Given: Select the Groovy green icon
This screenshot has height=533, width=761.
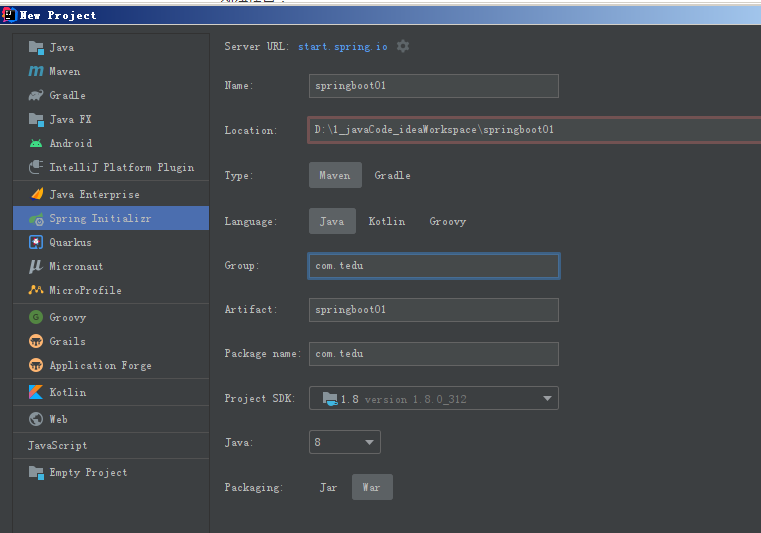Looking at the screenshot, I should pos(36,317).
